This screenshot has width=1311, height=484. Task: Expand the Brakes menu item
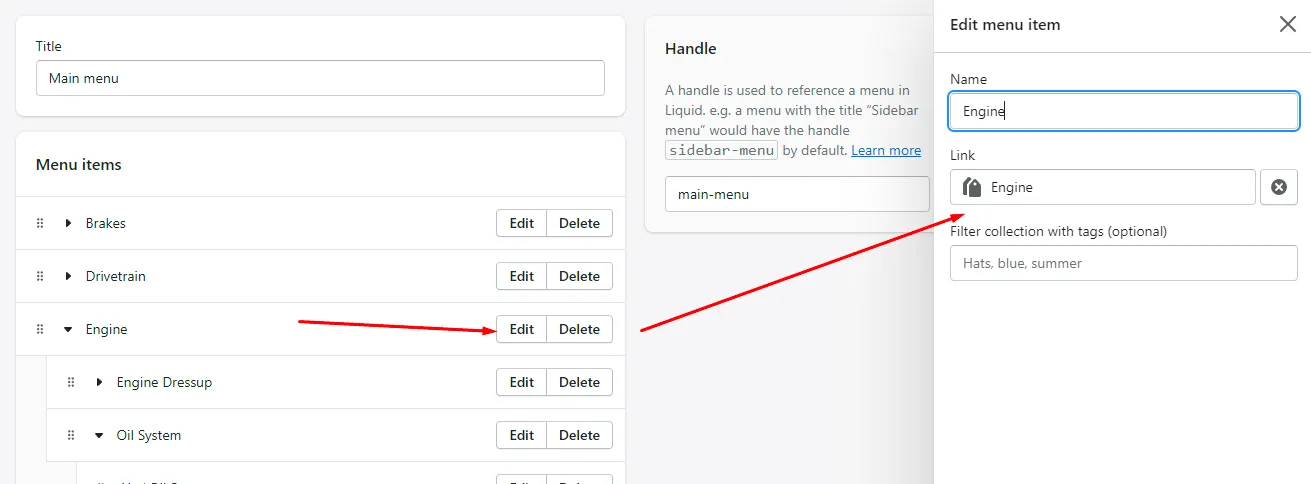coord(68,223)
